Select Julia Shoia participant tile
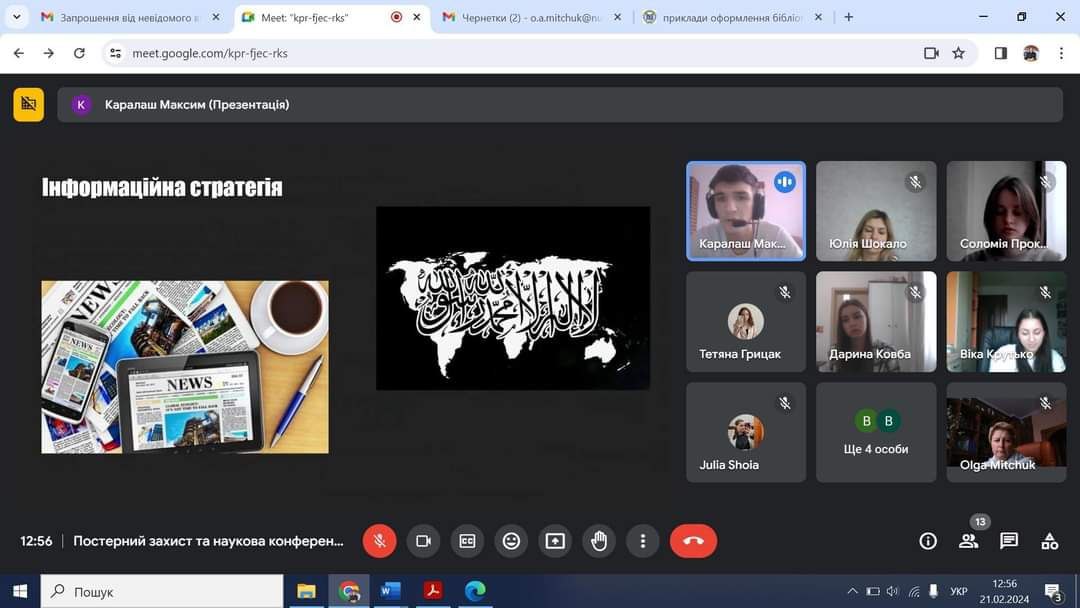The height and width of the screenshot is (608, 1080). pos(746,432)
